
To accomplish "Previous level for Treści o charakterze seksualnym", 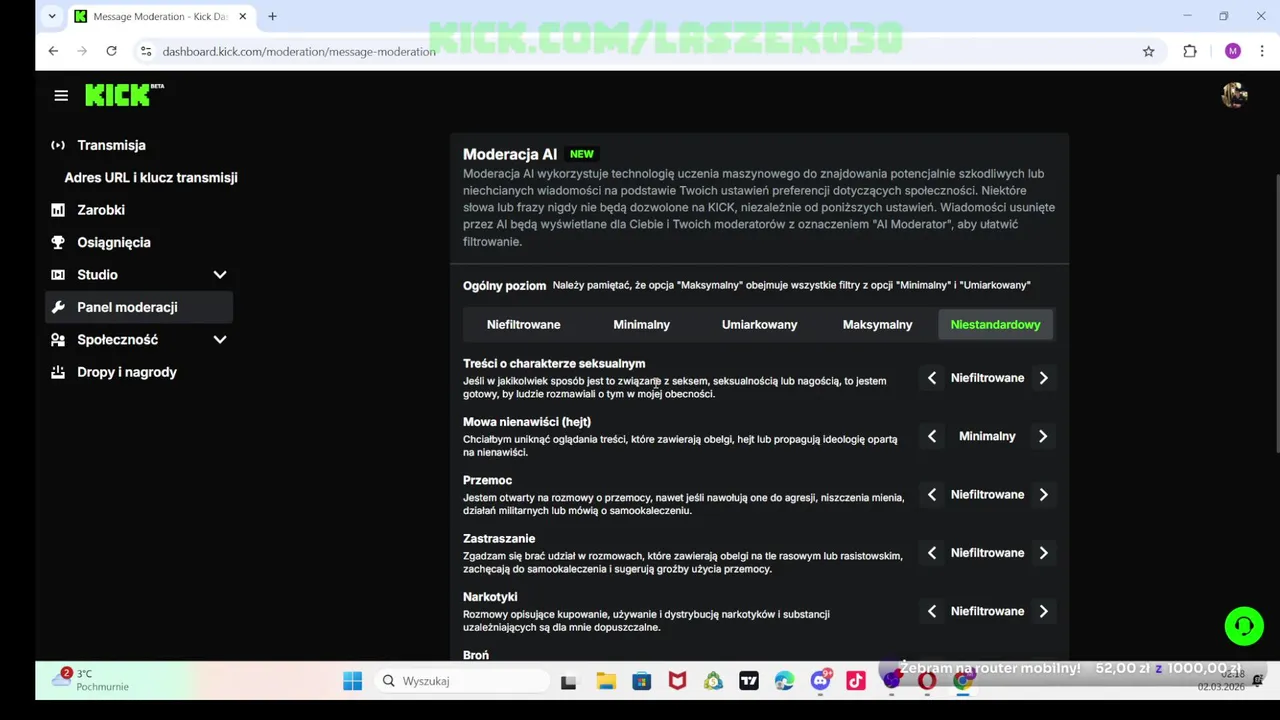I will point(932,378).
